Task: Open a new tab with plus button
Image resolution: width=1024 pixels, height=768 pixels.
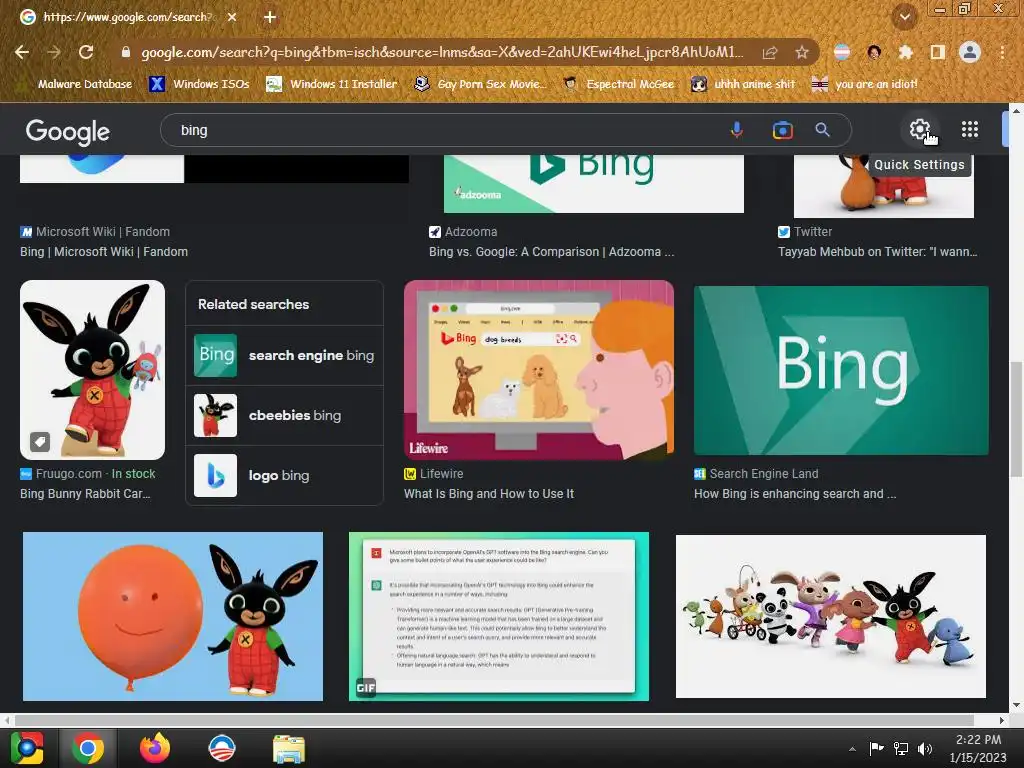Action: (270, 17)
